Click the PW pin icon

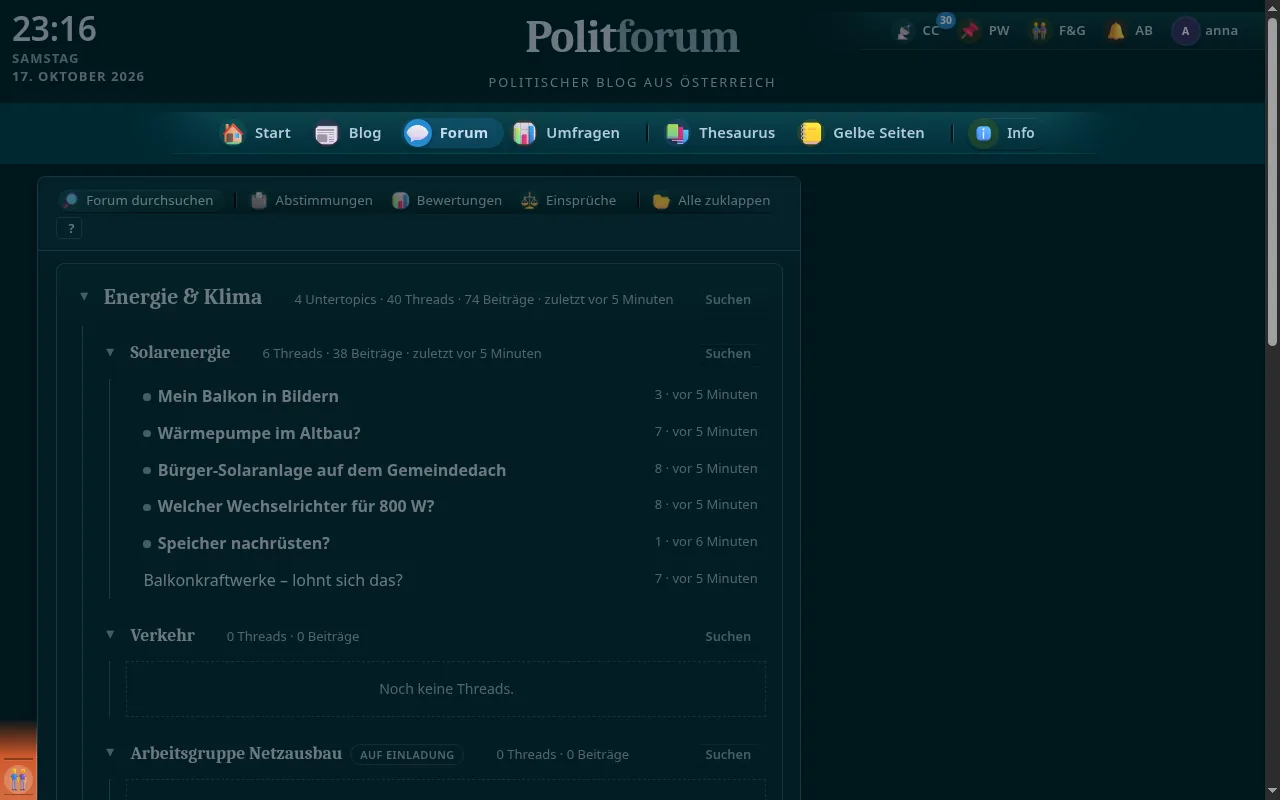click(970, 31)
